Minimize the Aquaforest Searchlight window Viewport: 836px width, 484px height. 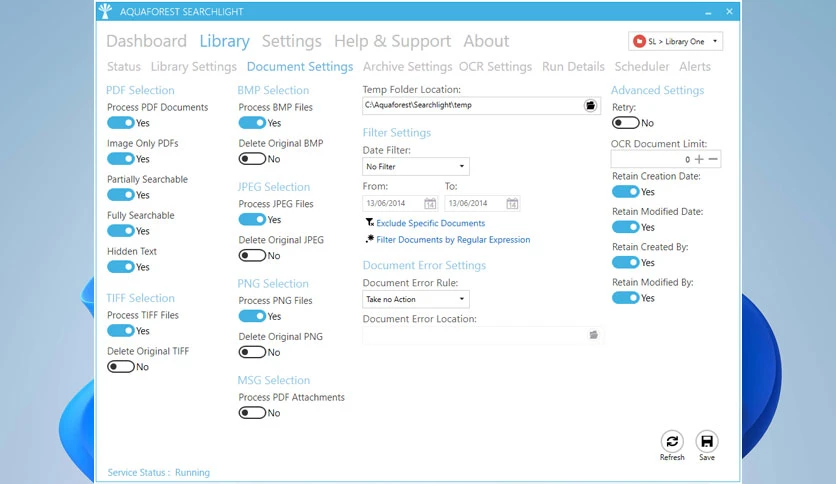708,12
